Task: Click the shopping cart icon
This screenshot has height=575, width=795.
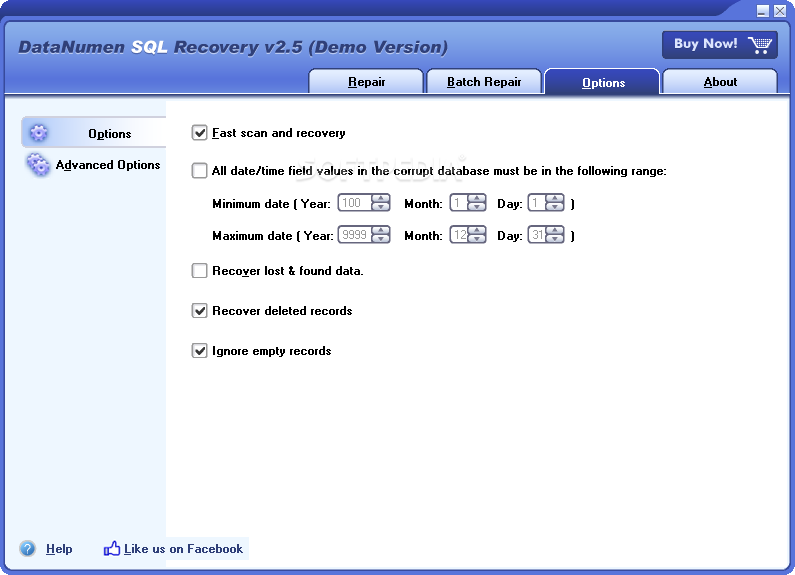Action: (x=760, y=45)
